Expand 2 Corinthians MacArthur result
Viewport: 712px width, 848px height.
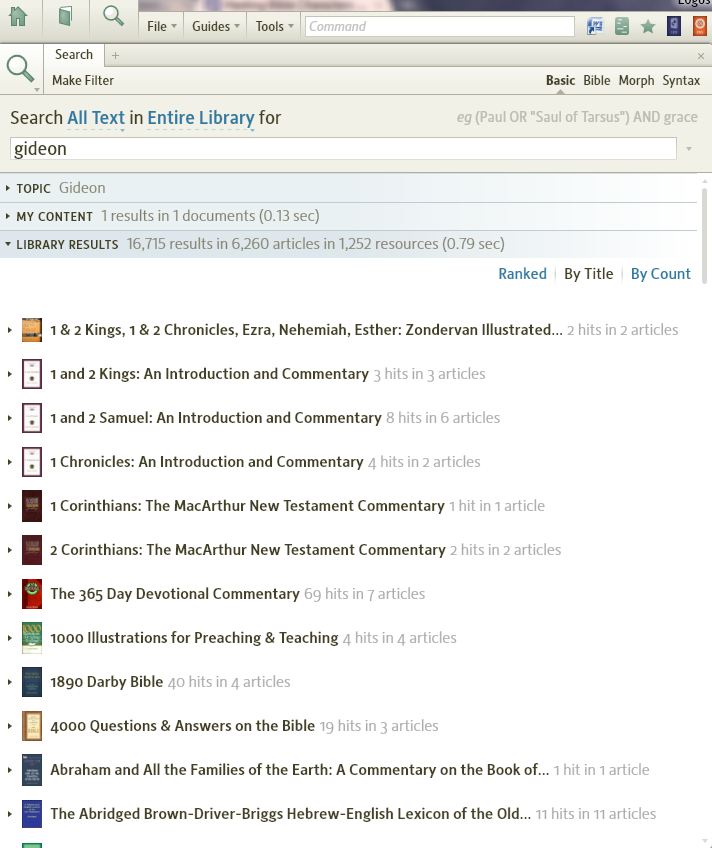click(9, 550)
